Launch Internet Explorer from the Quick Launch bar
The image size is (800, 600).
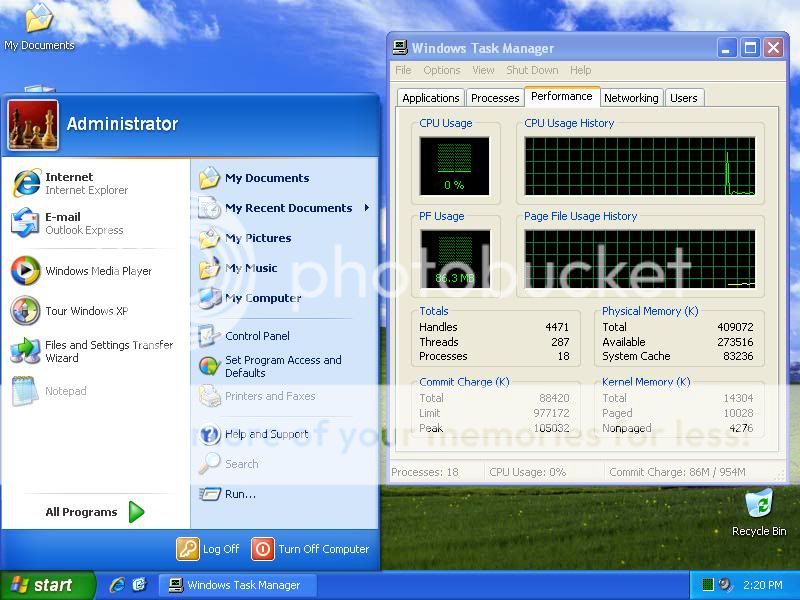117,585
